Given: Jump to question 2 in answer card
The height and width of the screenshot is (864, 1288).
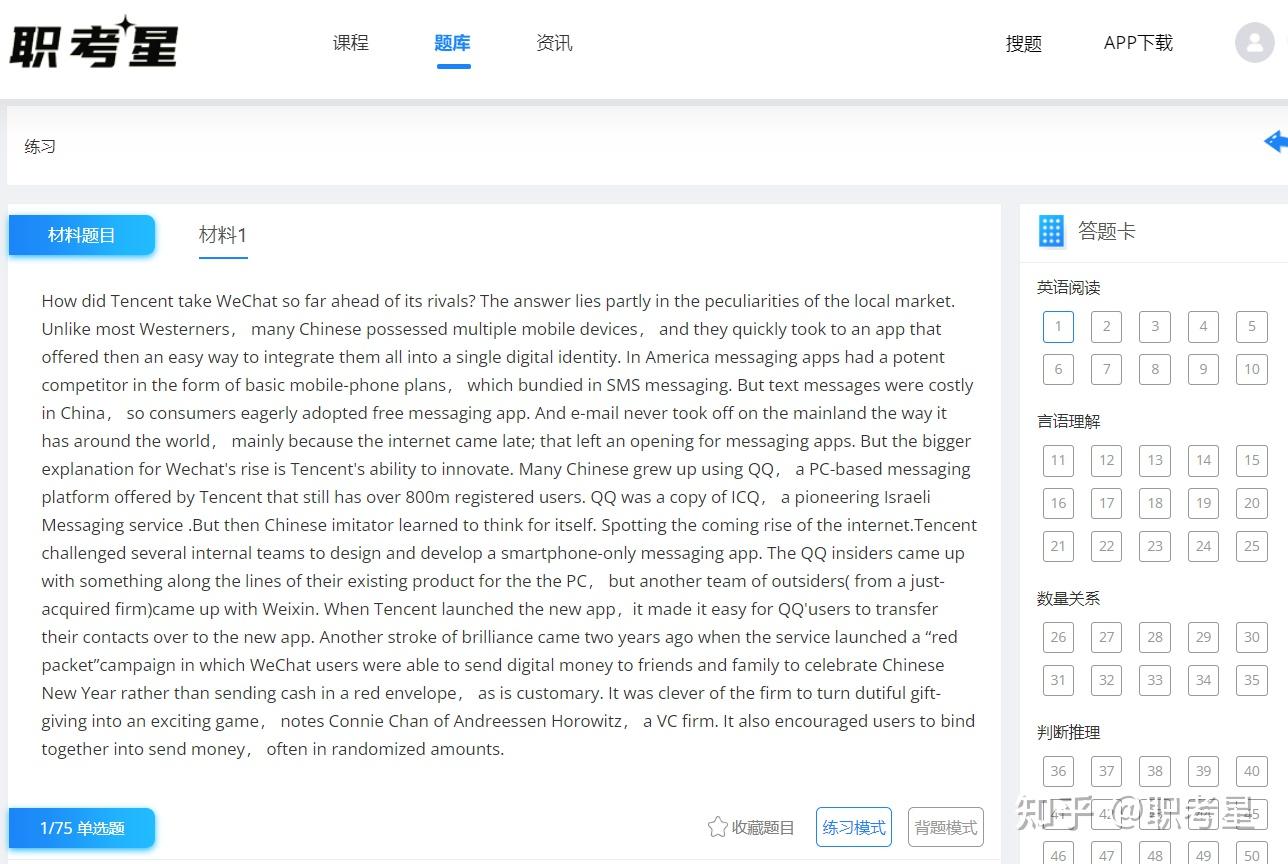Looking at the screenshot, I should (x=1107, y=326).
